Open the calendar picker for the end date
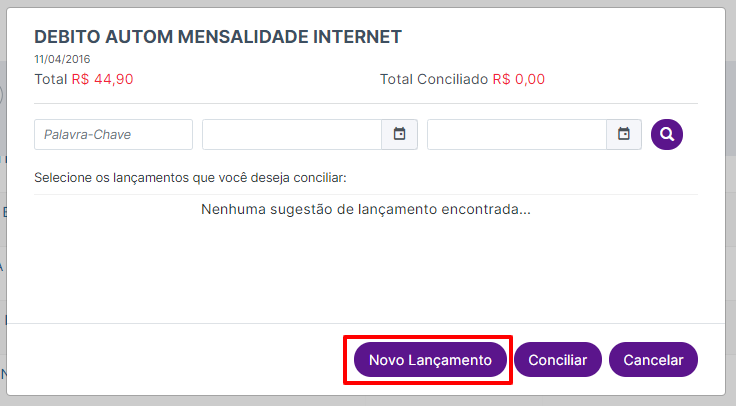This screenshot has width=736, height=406. 624,134
